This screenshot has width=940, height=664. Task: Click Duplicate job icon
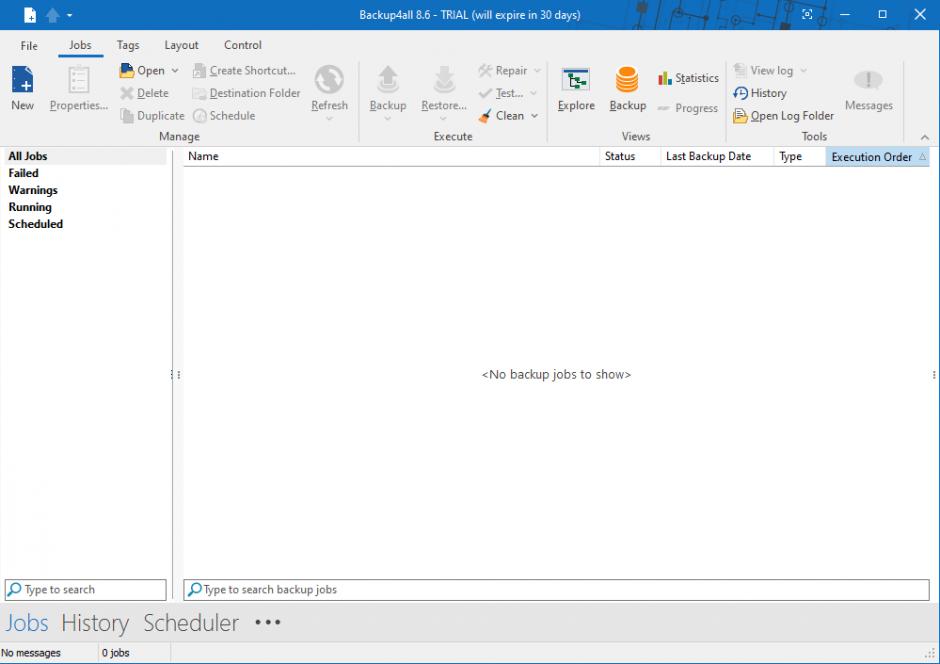(126, 116)
